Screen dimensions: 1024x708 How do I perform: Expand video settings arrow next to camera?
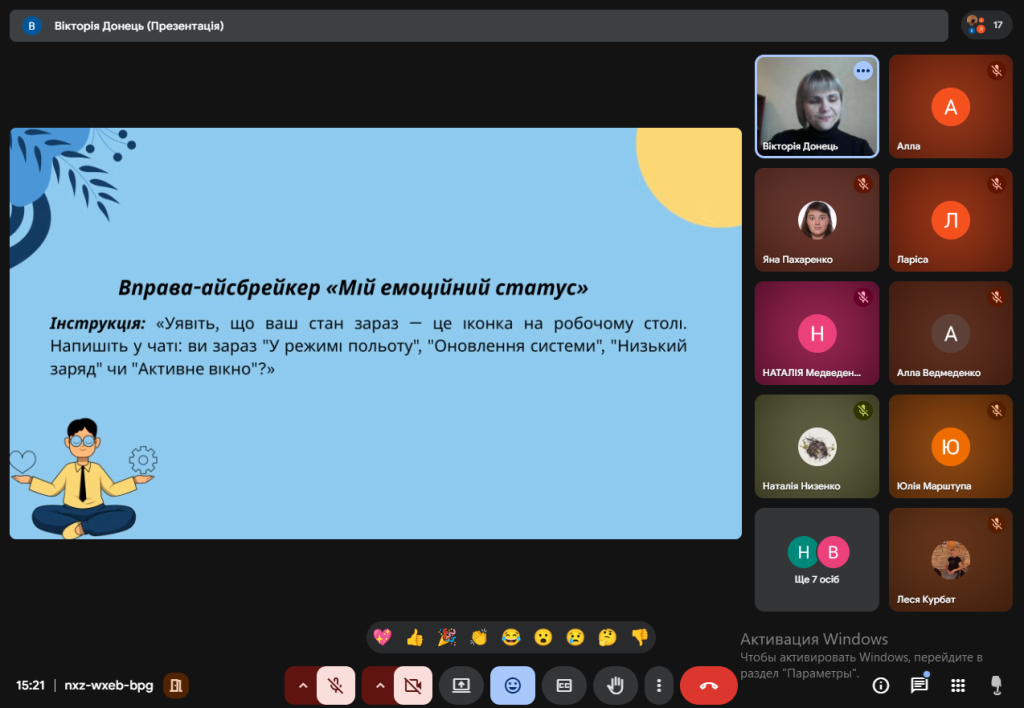(380, 686)
